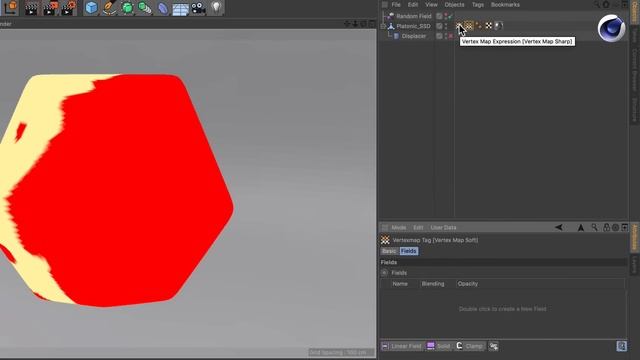The width and height of the screenshot is (640, 360).
Task: Switch to the Fields tab
Action: point(409,251)
